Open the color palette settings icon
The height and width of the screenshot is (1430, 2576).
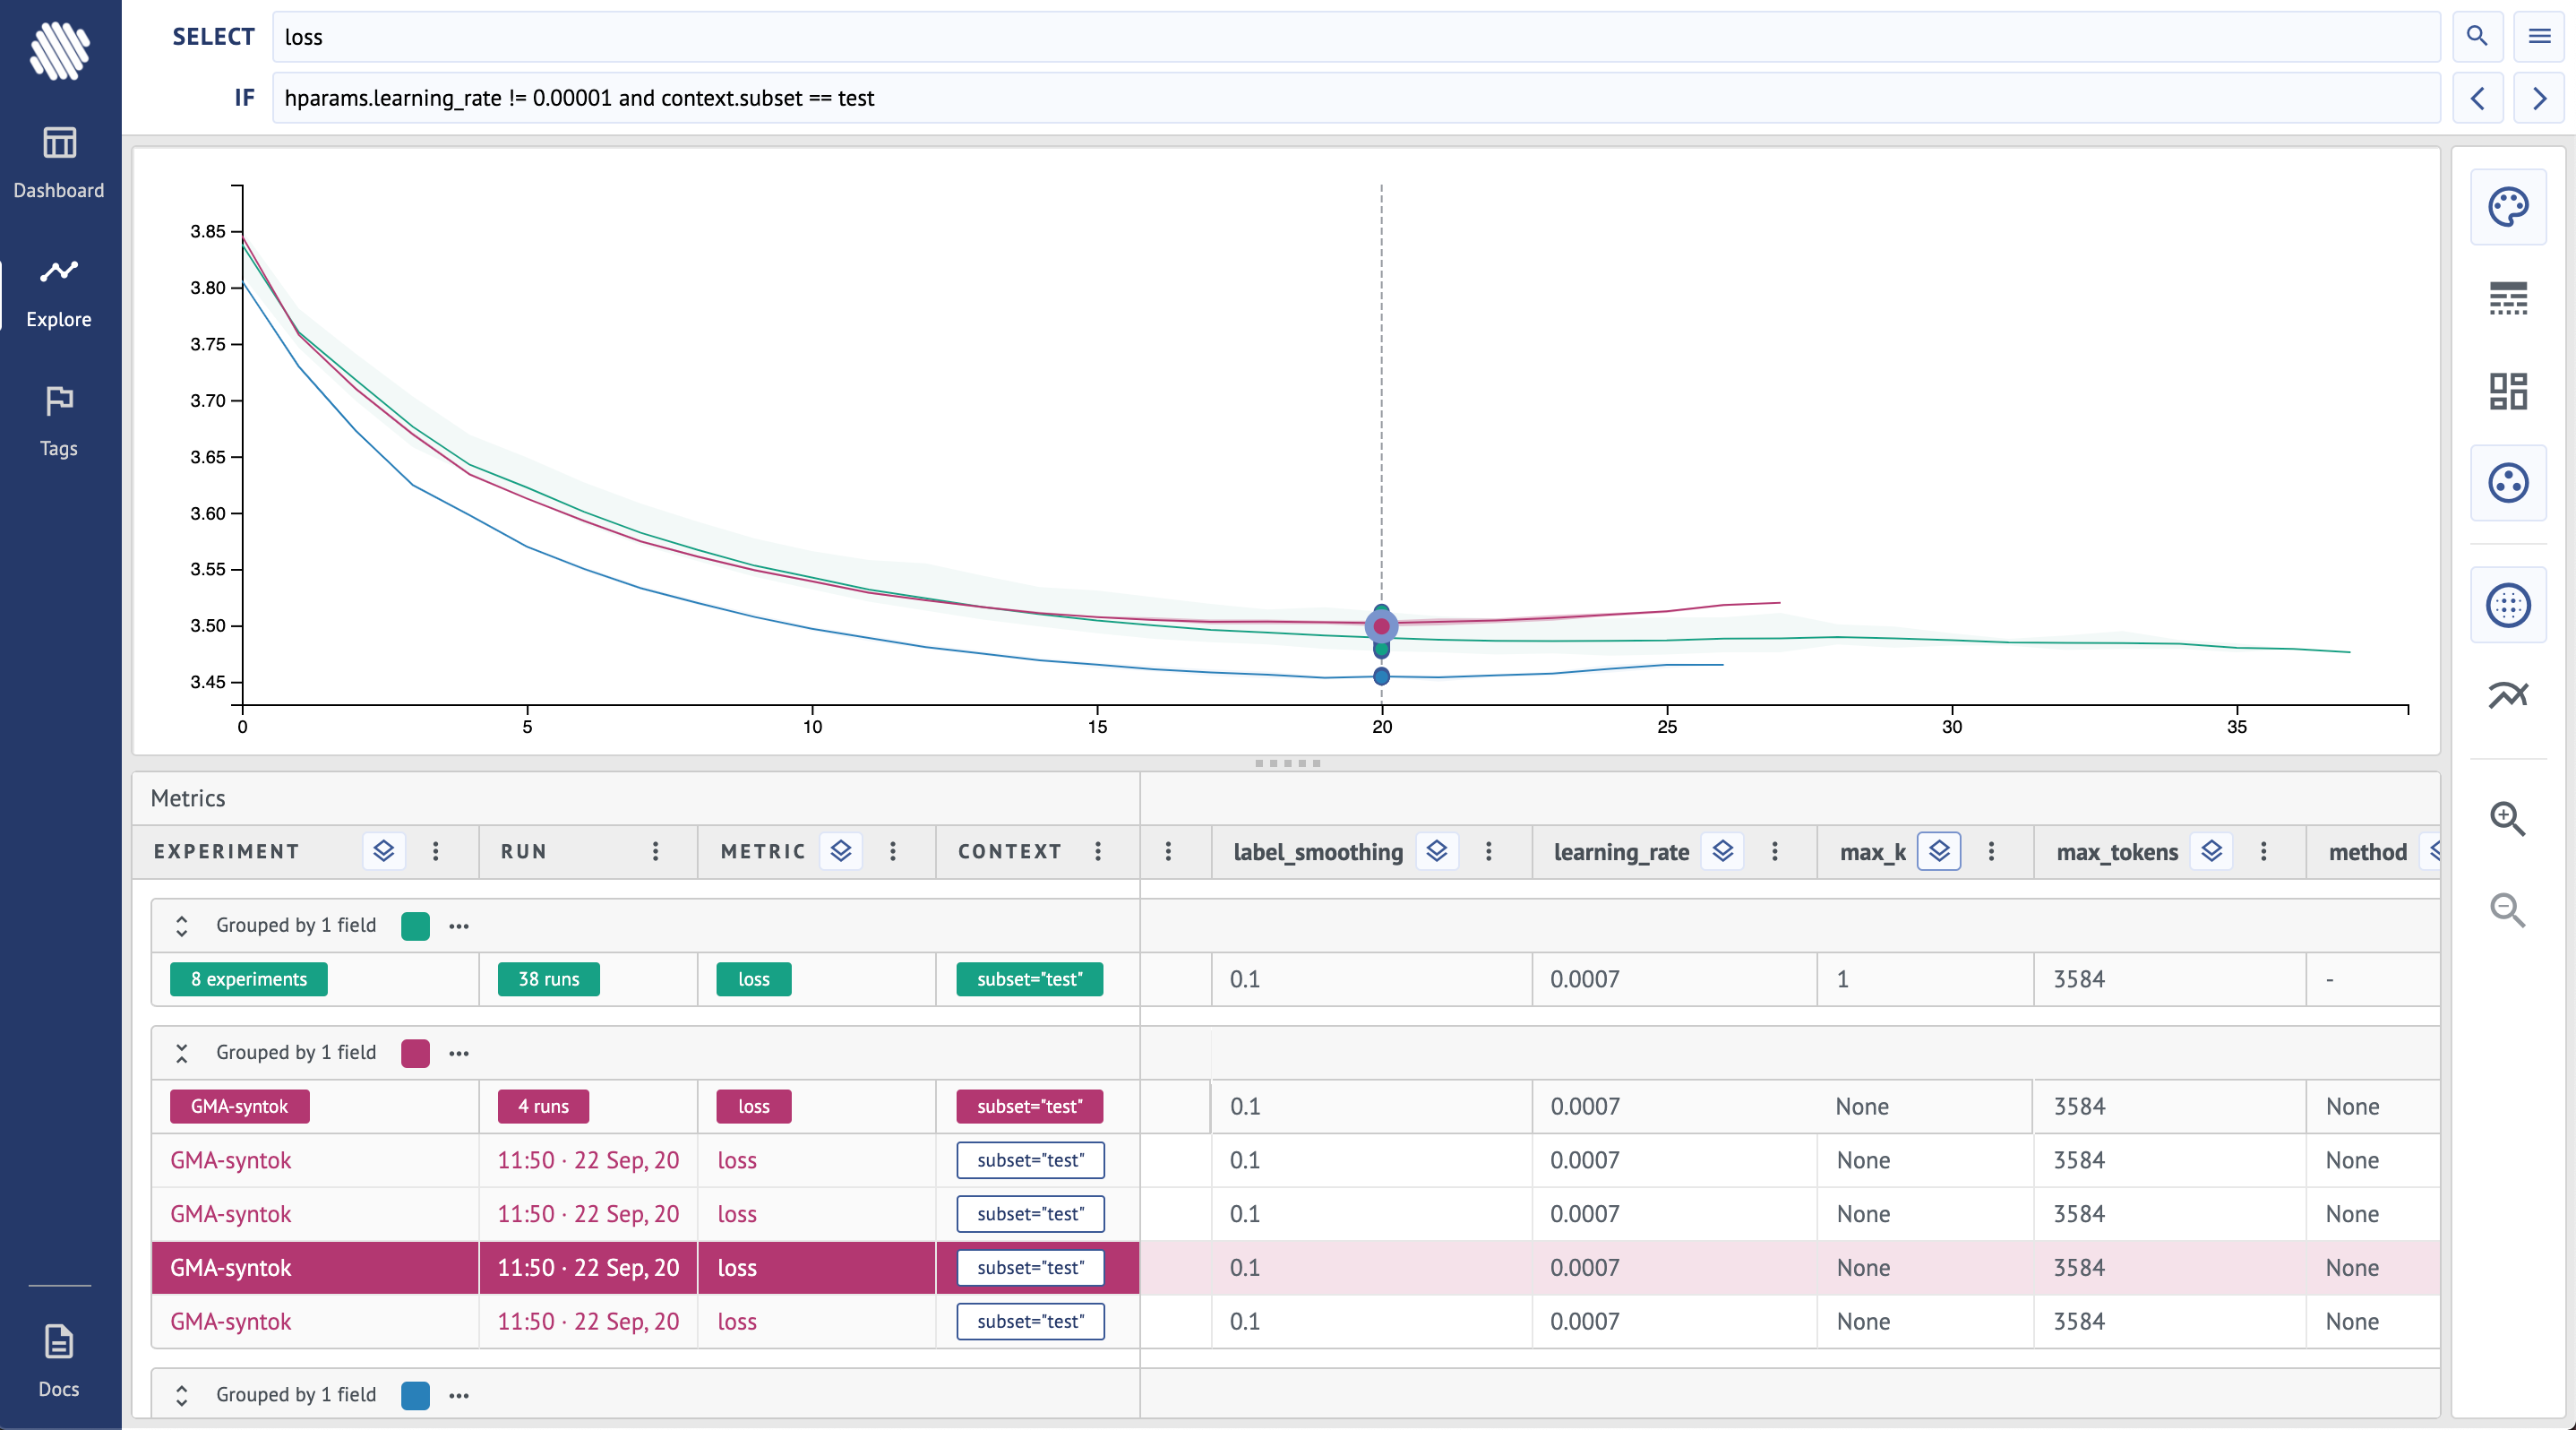point(2507,207)
